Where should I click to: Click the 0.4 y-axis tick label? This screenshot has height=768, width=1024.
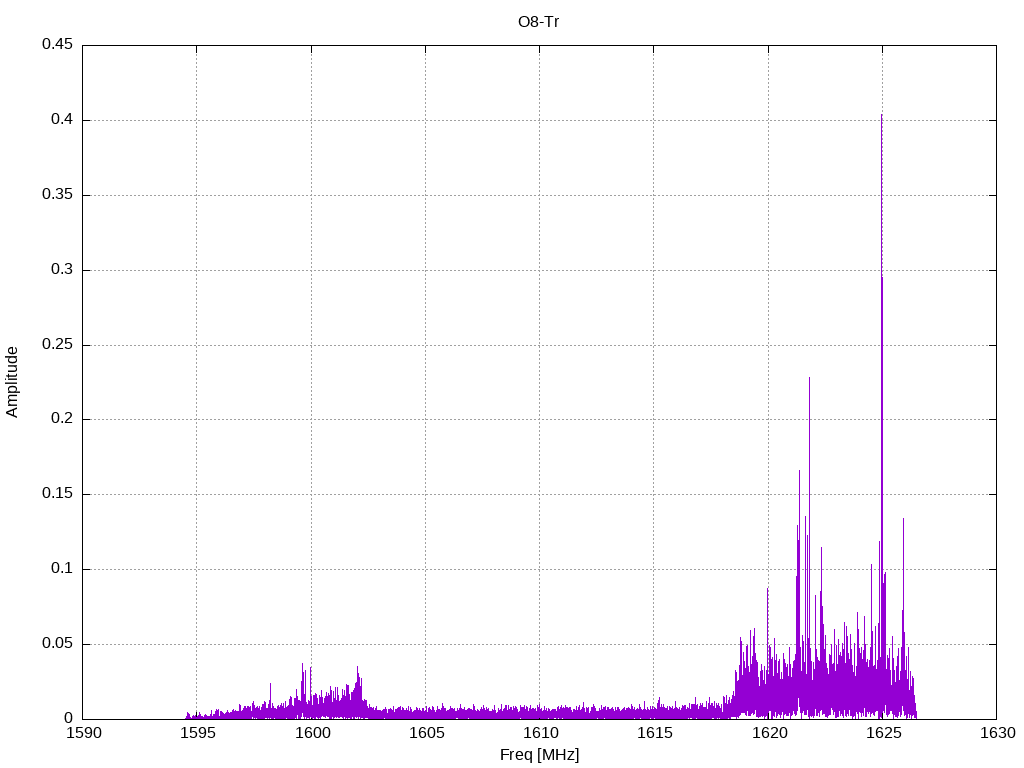click(x=62, y=120)
